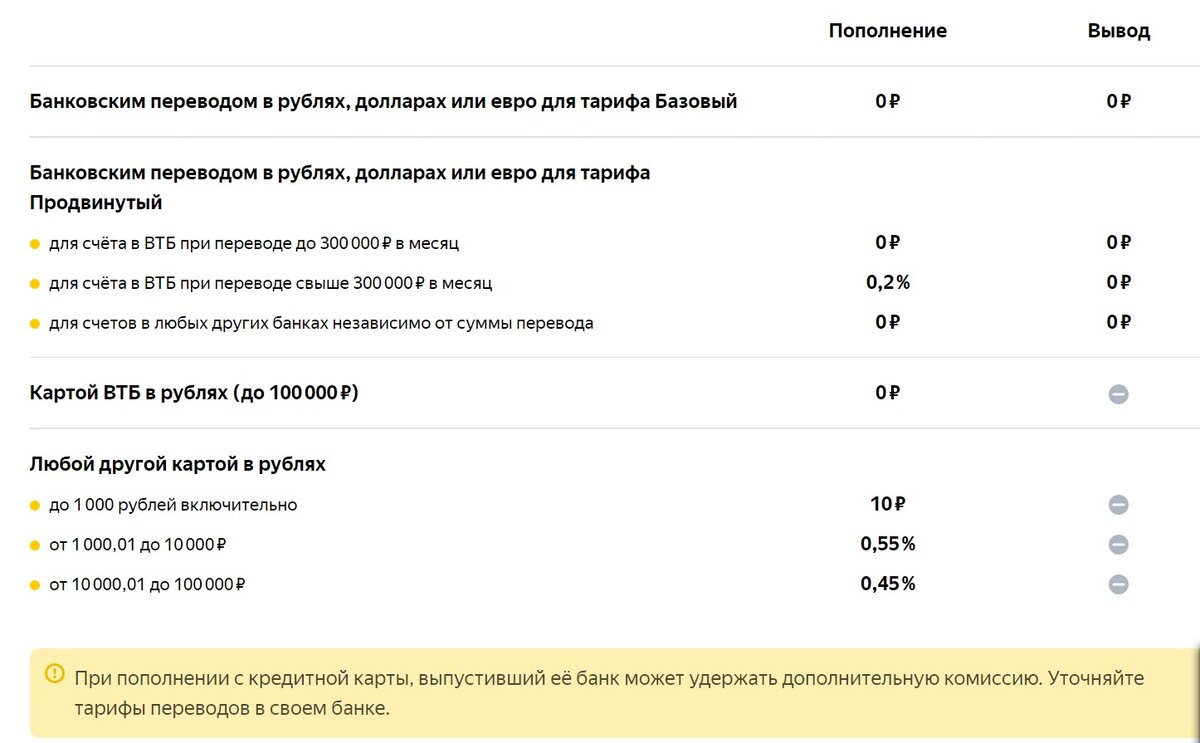The height and width of the screenshot is (743, 1200).
Task: Click yellow bullet before любых других банках row
Action: coord(35,324)
